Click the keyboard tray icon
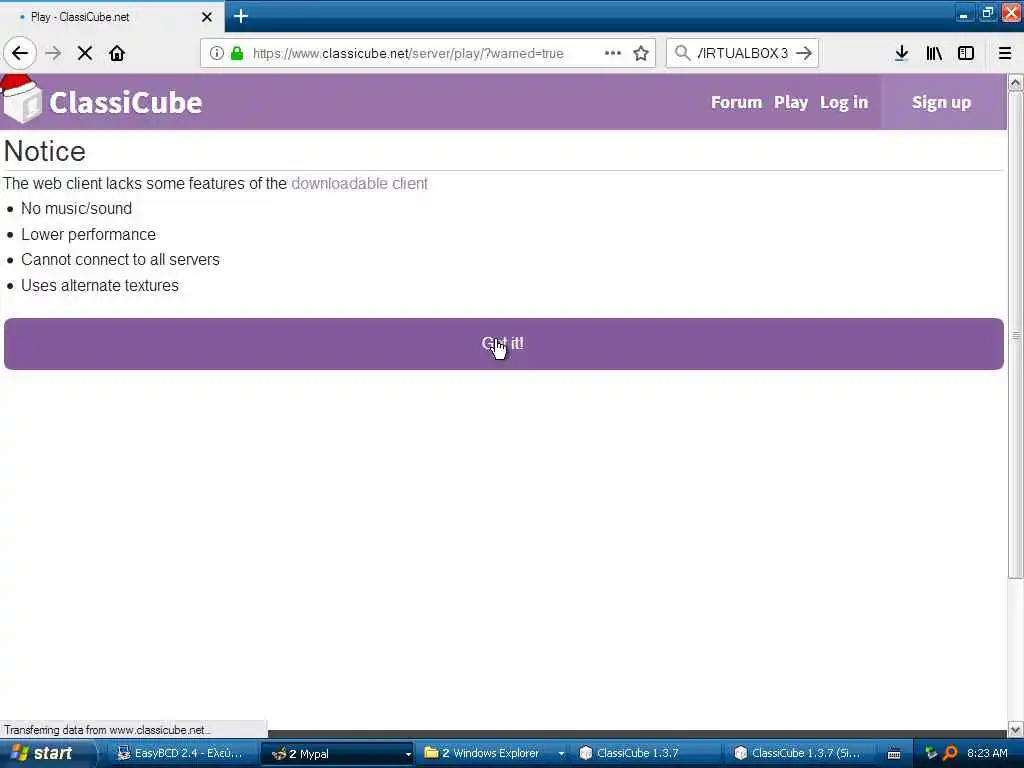1024x768 pixels. point(893,754)
